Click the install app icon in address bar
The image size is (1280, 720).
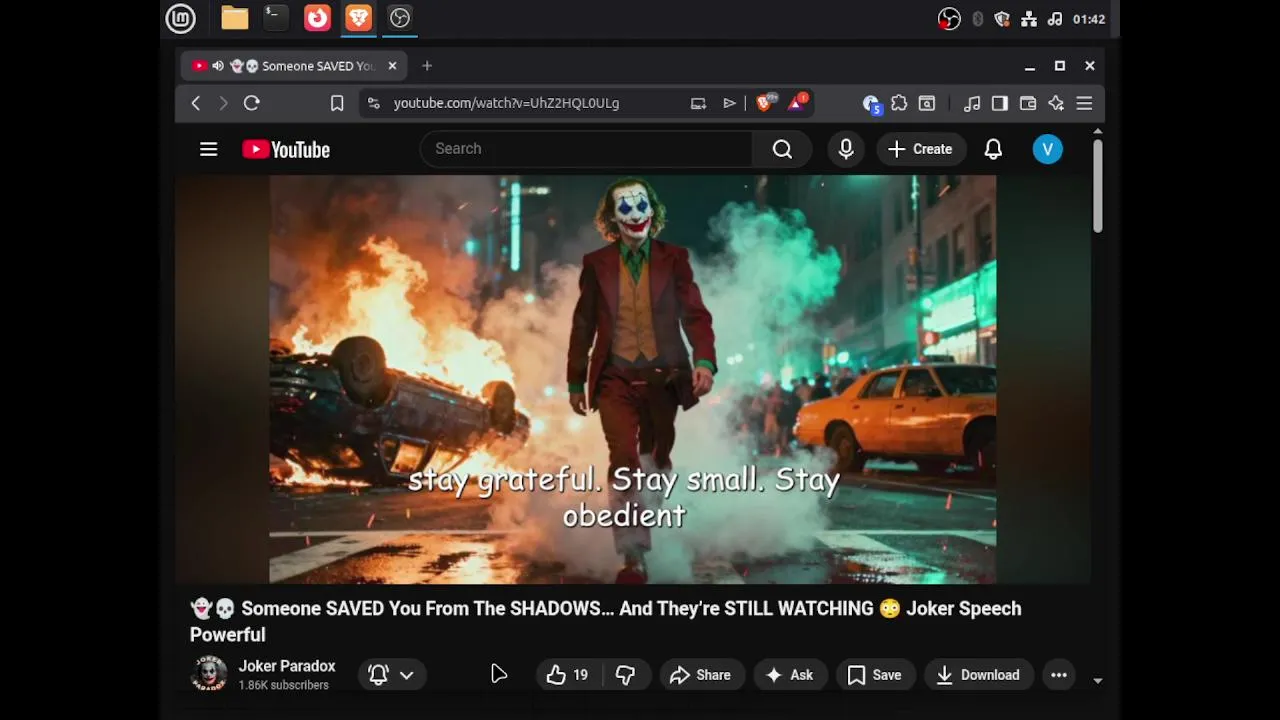click(698, 103)
